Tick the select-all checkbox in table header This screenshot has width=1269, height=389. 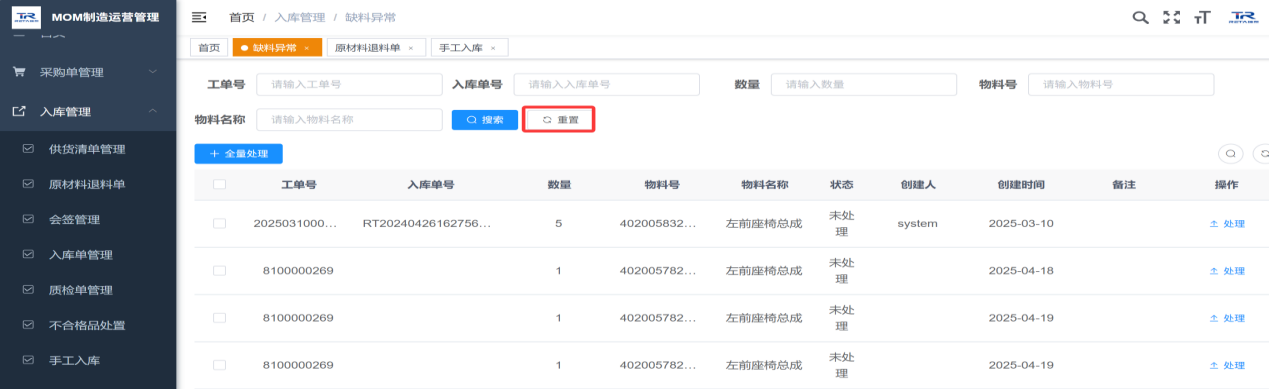220,184
